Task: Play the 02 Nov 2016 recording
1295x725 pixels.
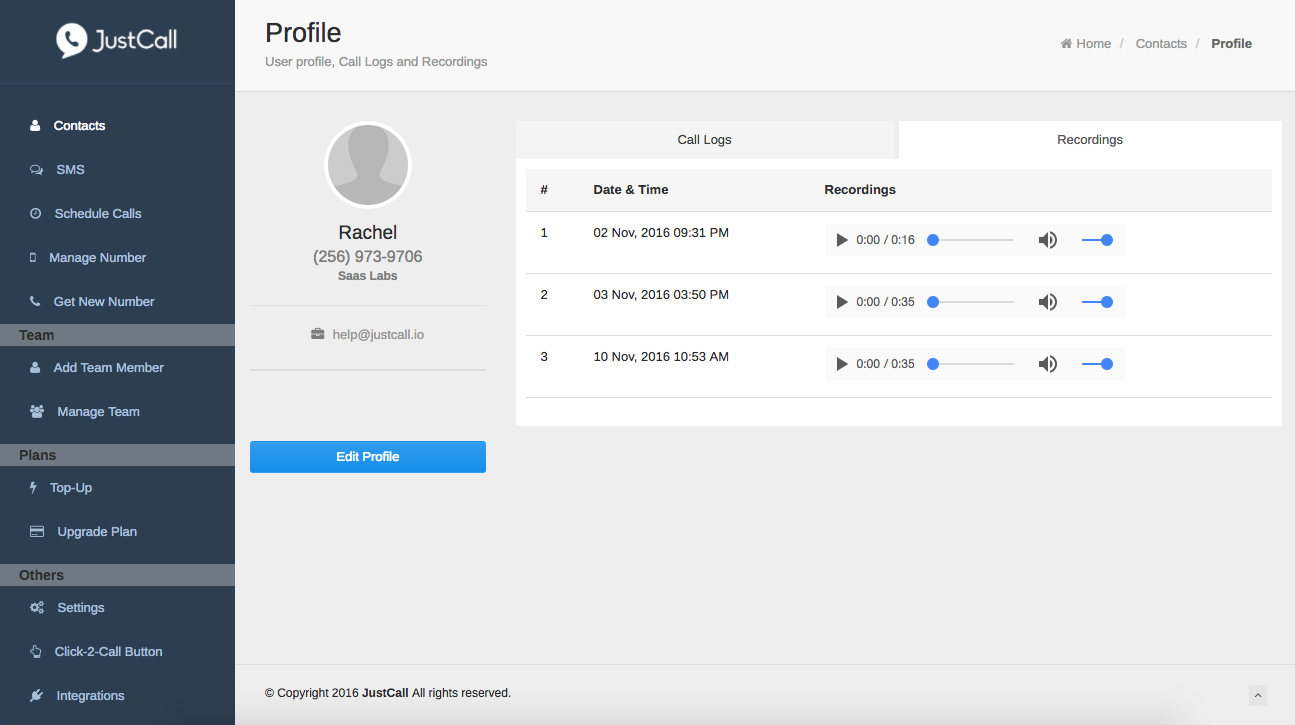Action: click(842, 240)
